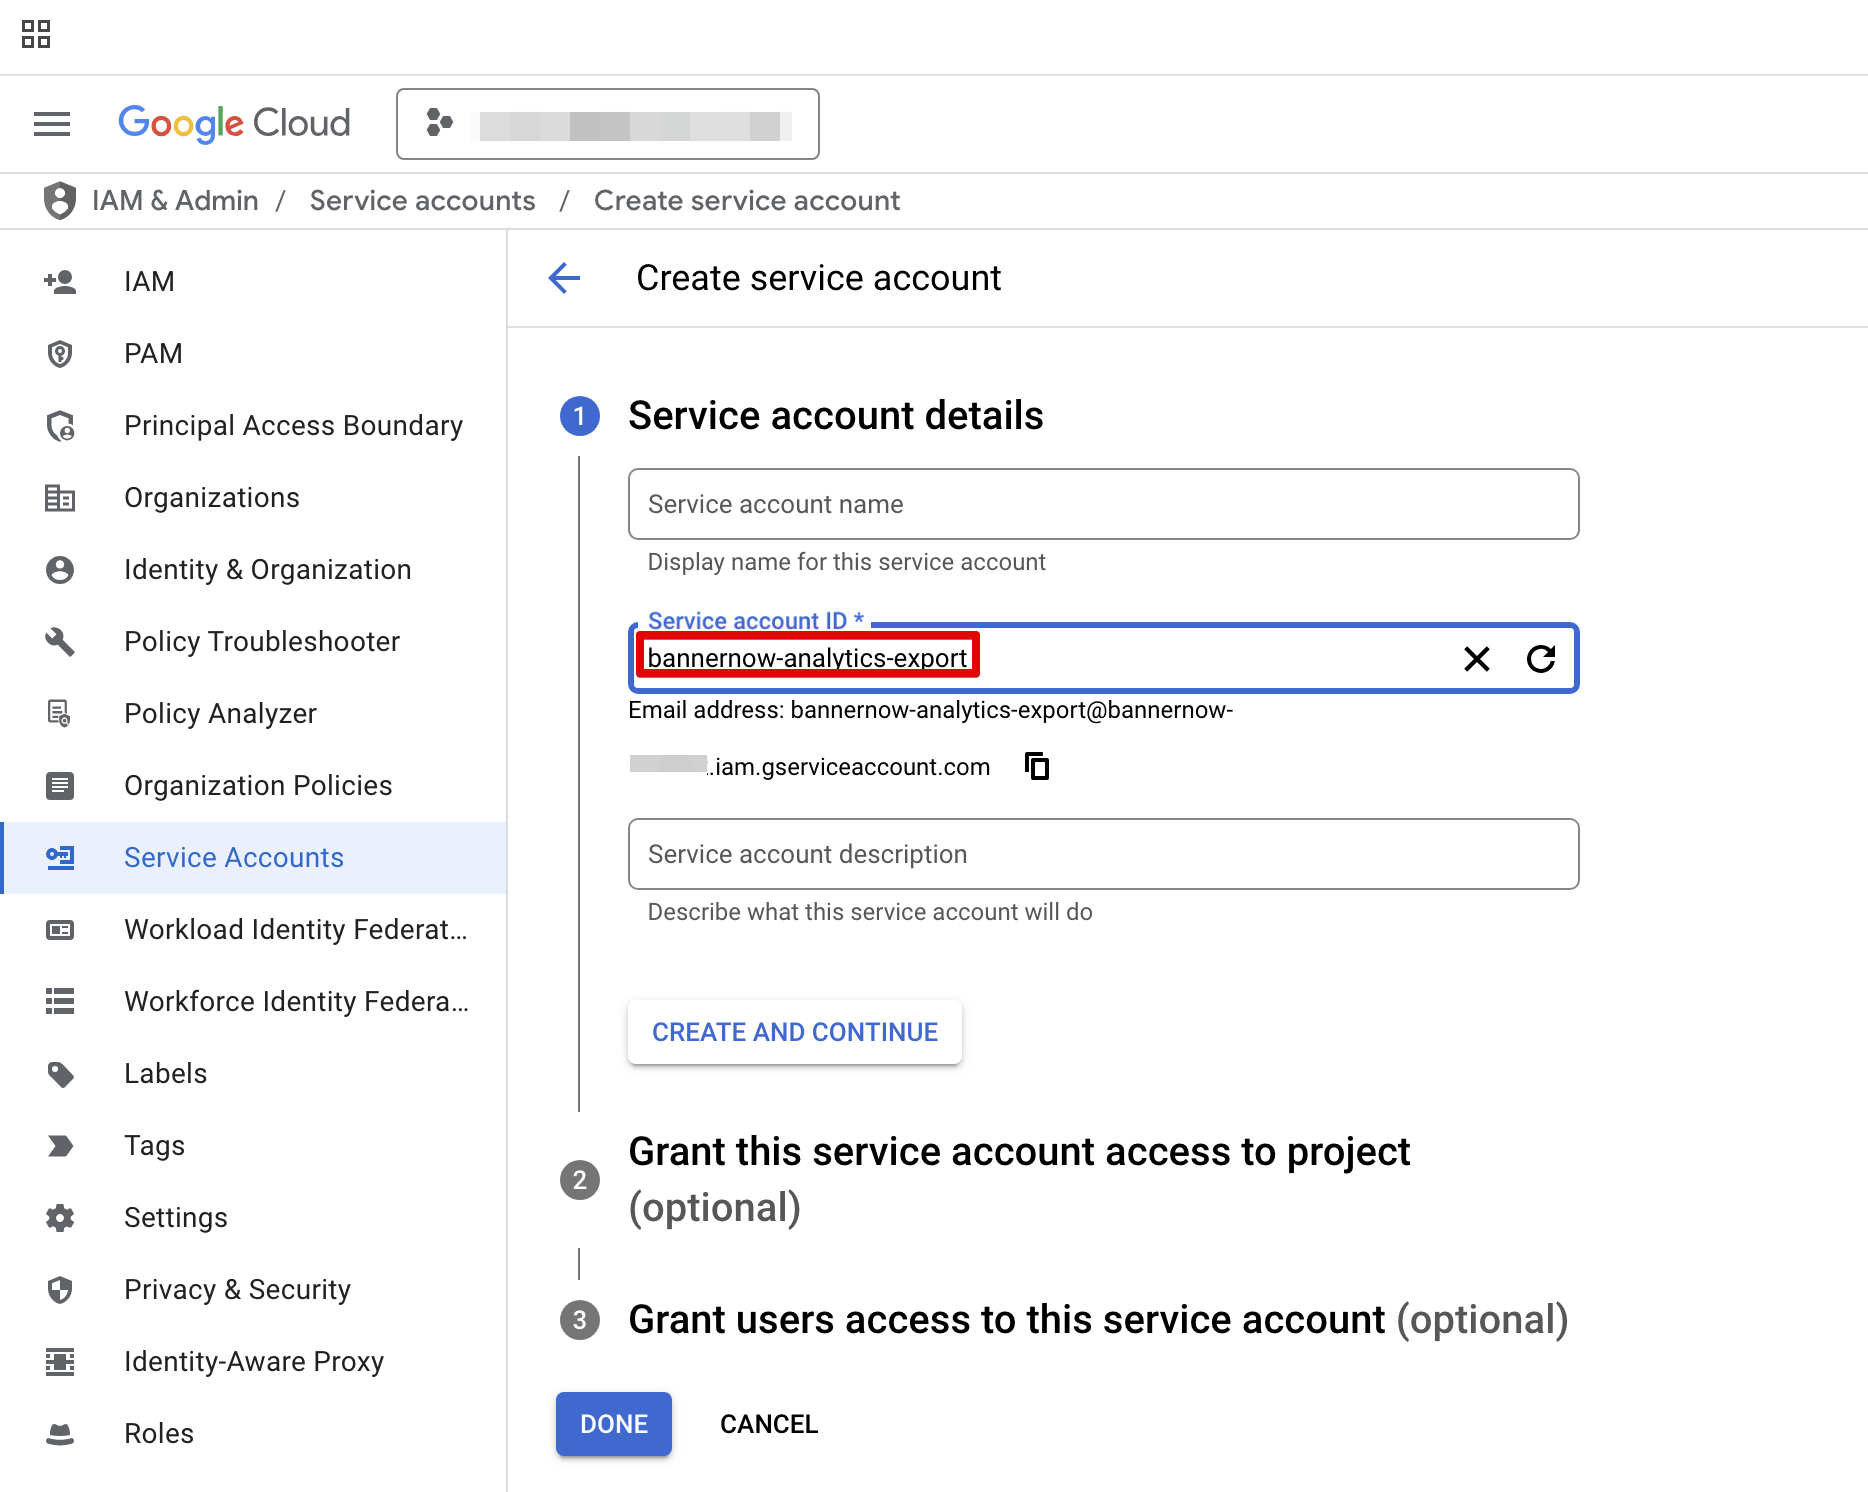
Task: Click the Identity & Organization person icon
Action: (x=60, y=570)
